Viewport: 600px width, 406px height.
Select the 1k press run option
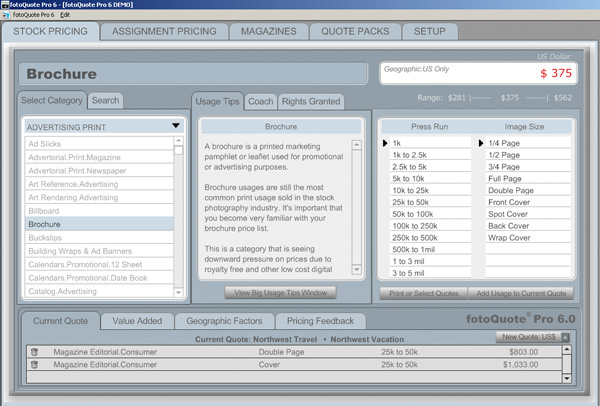tap(425, 144)
